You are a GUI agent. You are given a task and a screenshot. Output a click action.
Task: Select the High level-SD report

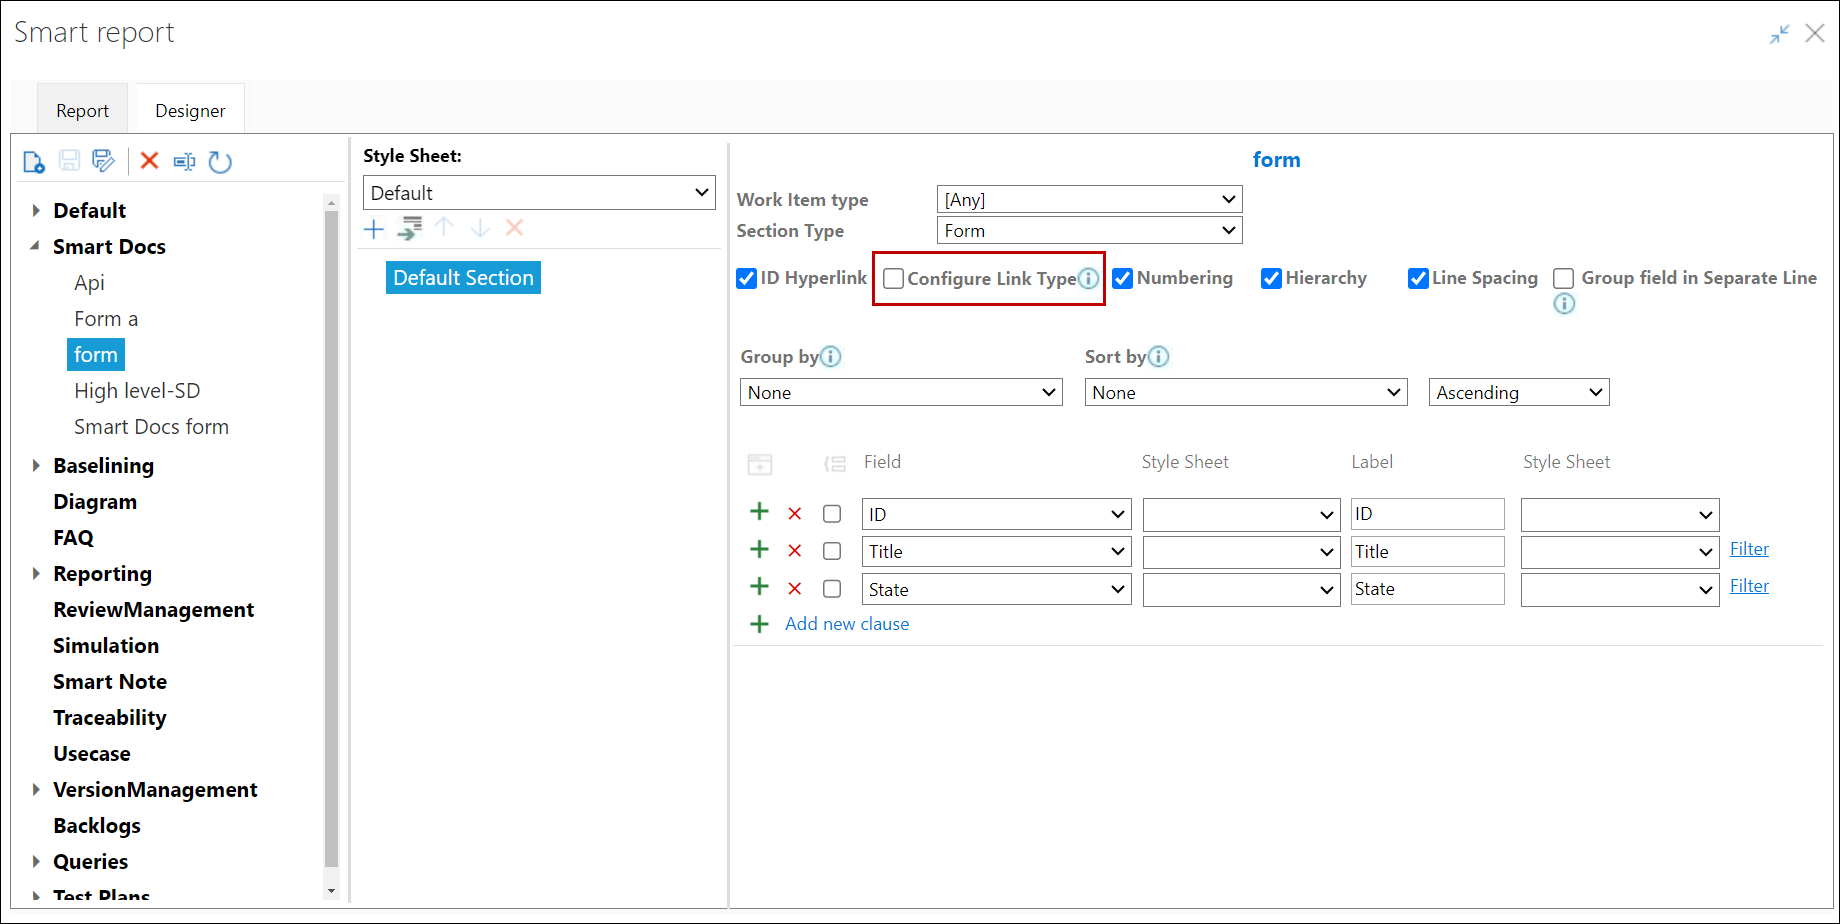click(137, 391)
